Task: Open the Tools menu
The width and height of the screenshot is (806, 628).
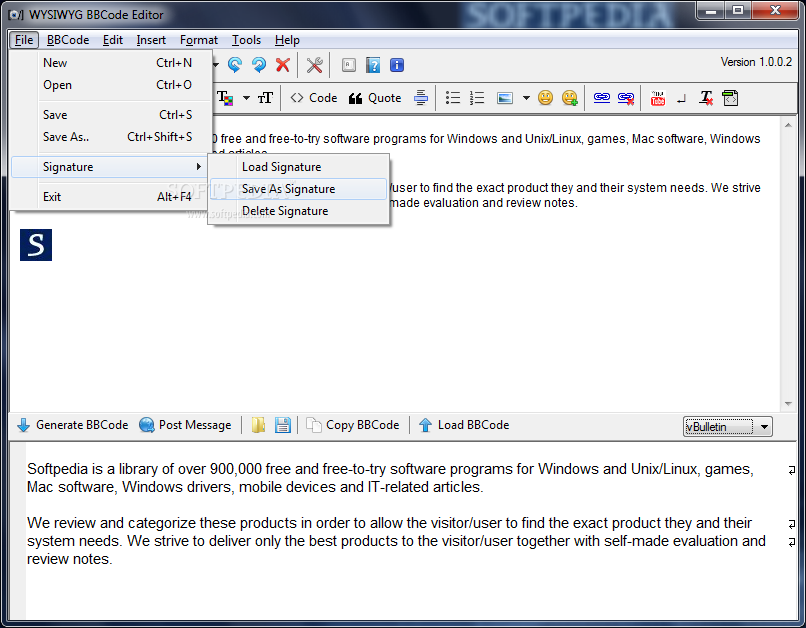Action: [x=246, y=40]
